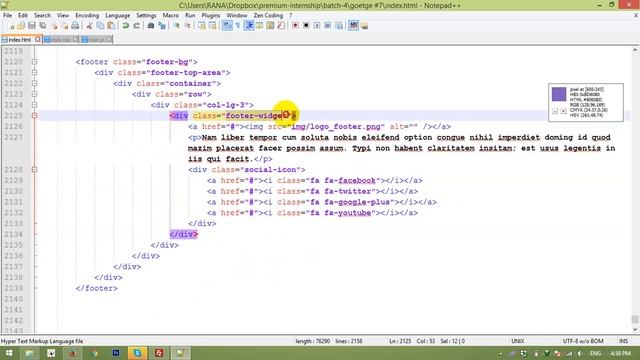
Task: Click the Zoom Out toolbar icon
Action: (187, 26)
